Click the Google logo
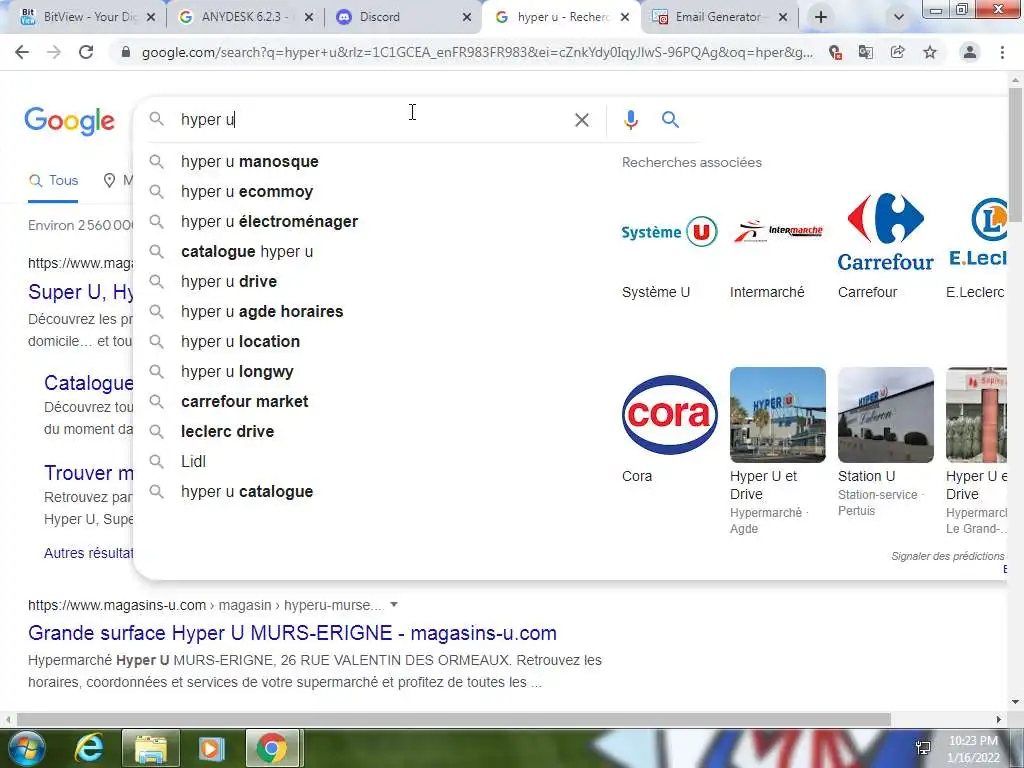Viewport: 1024px width, 768px height. (x=69, y=121)
